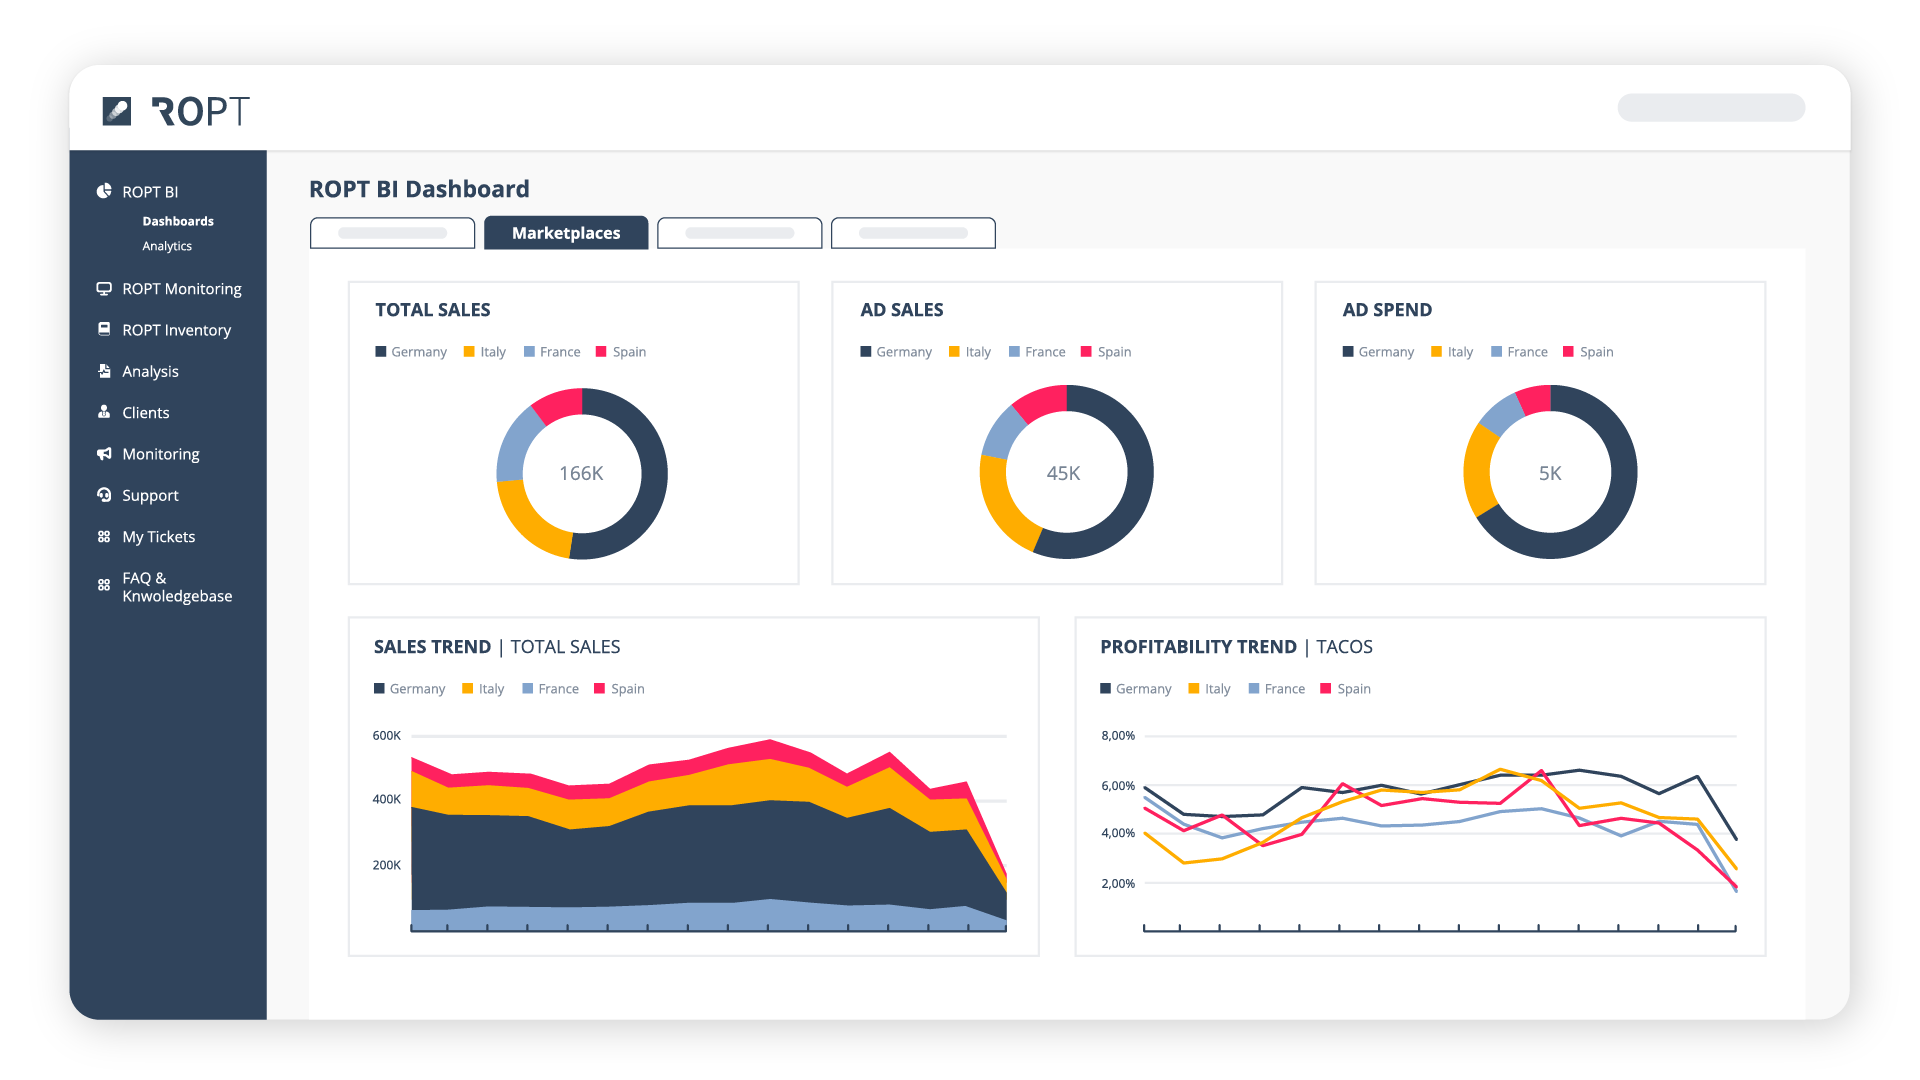Click the Analysis document icon
1920x1080 pixels.
[x=104, y=371]
